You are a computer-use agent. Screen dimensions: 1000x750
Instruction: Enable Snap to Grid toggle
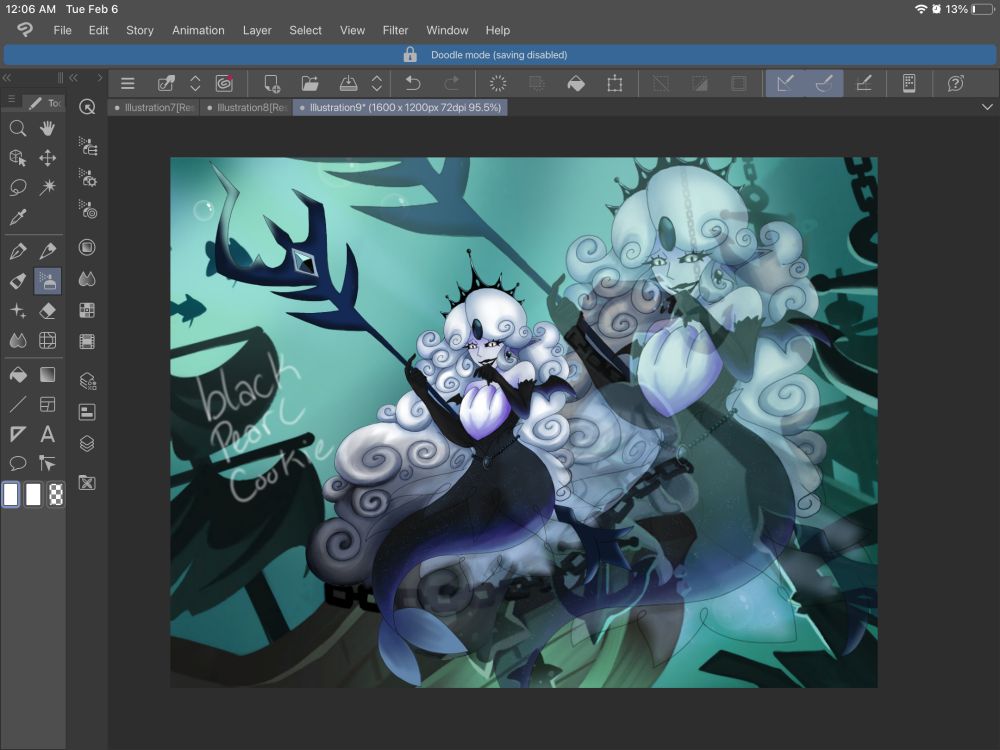pos(863,84)
